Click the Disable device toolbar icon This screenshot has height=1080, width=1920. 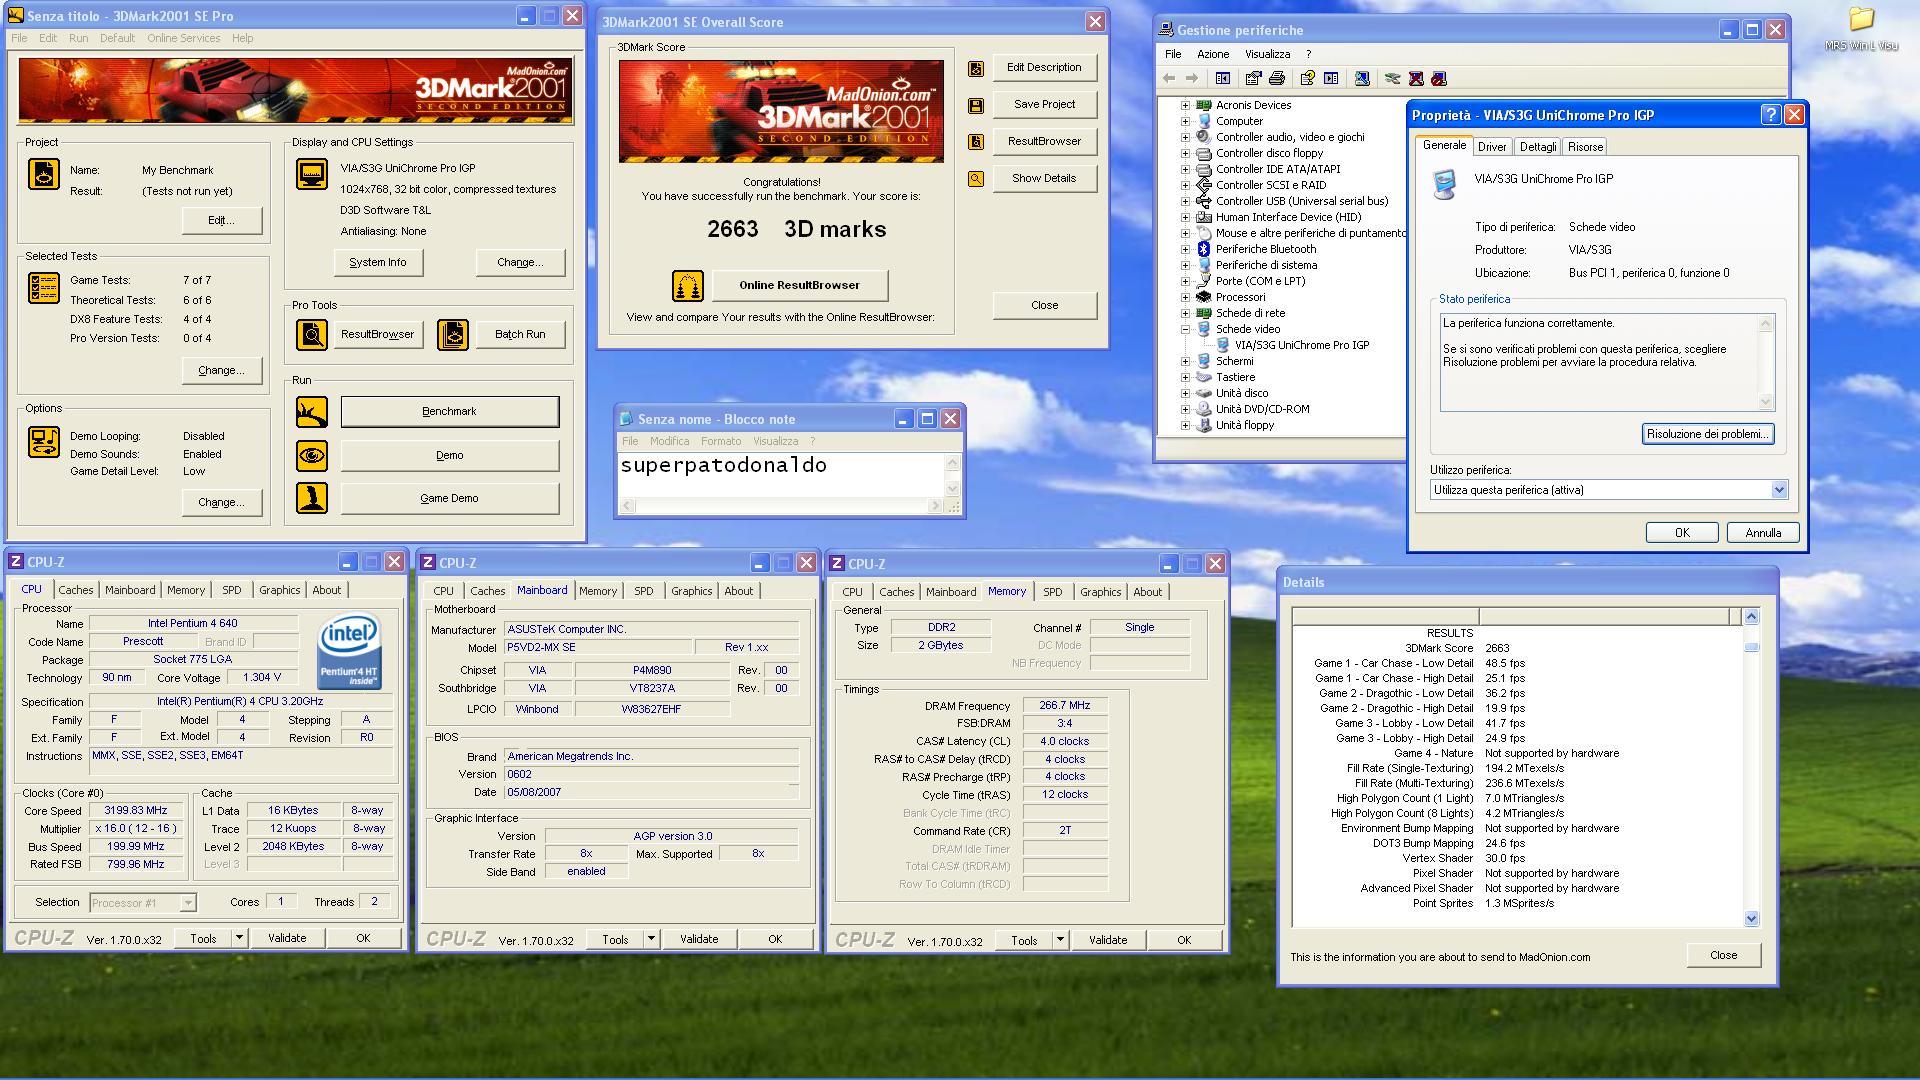tap(1439, 78)
